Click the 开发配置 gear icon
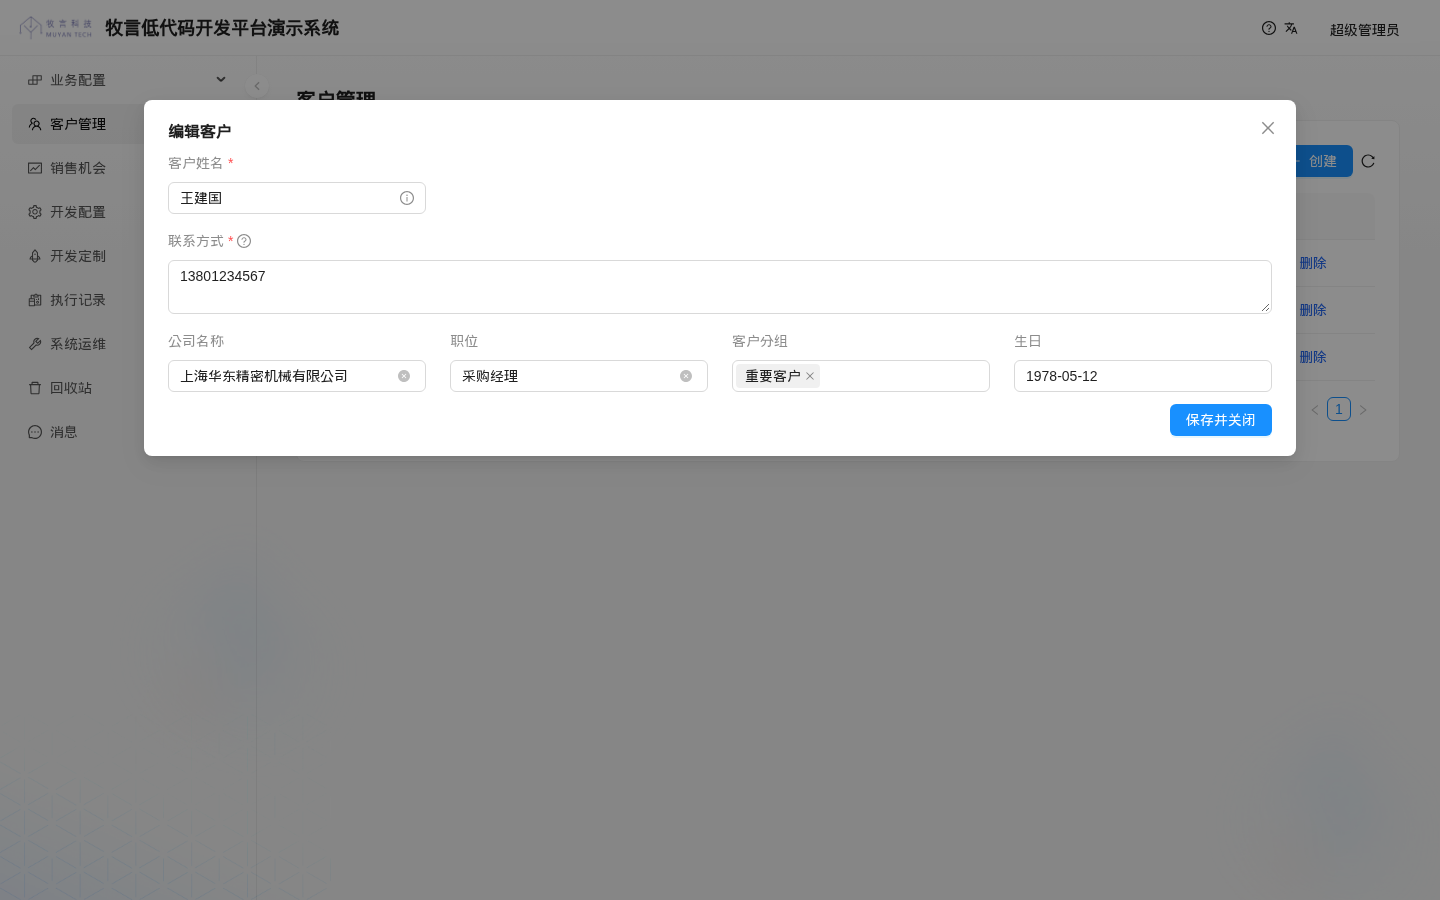 35,212
